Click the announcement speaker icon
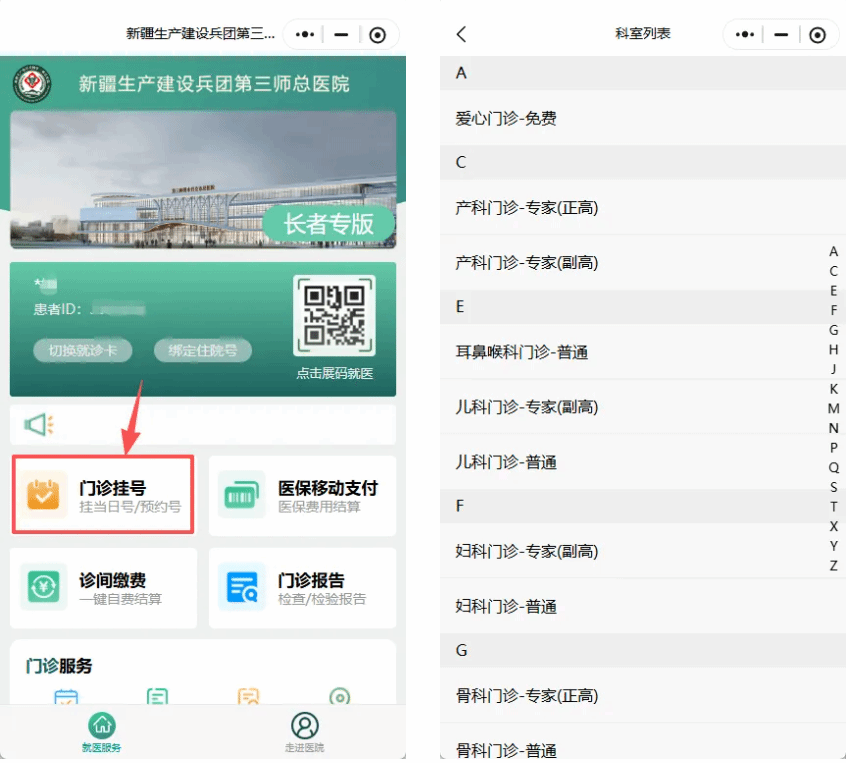846x763 pixels. click(38, 425)
